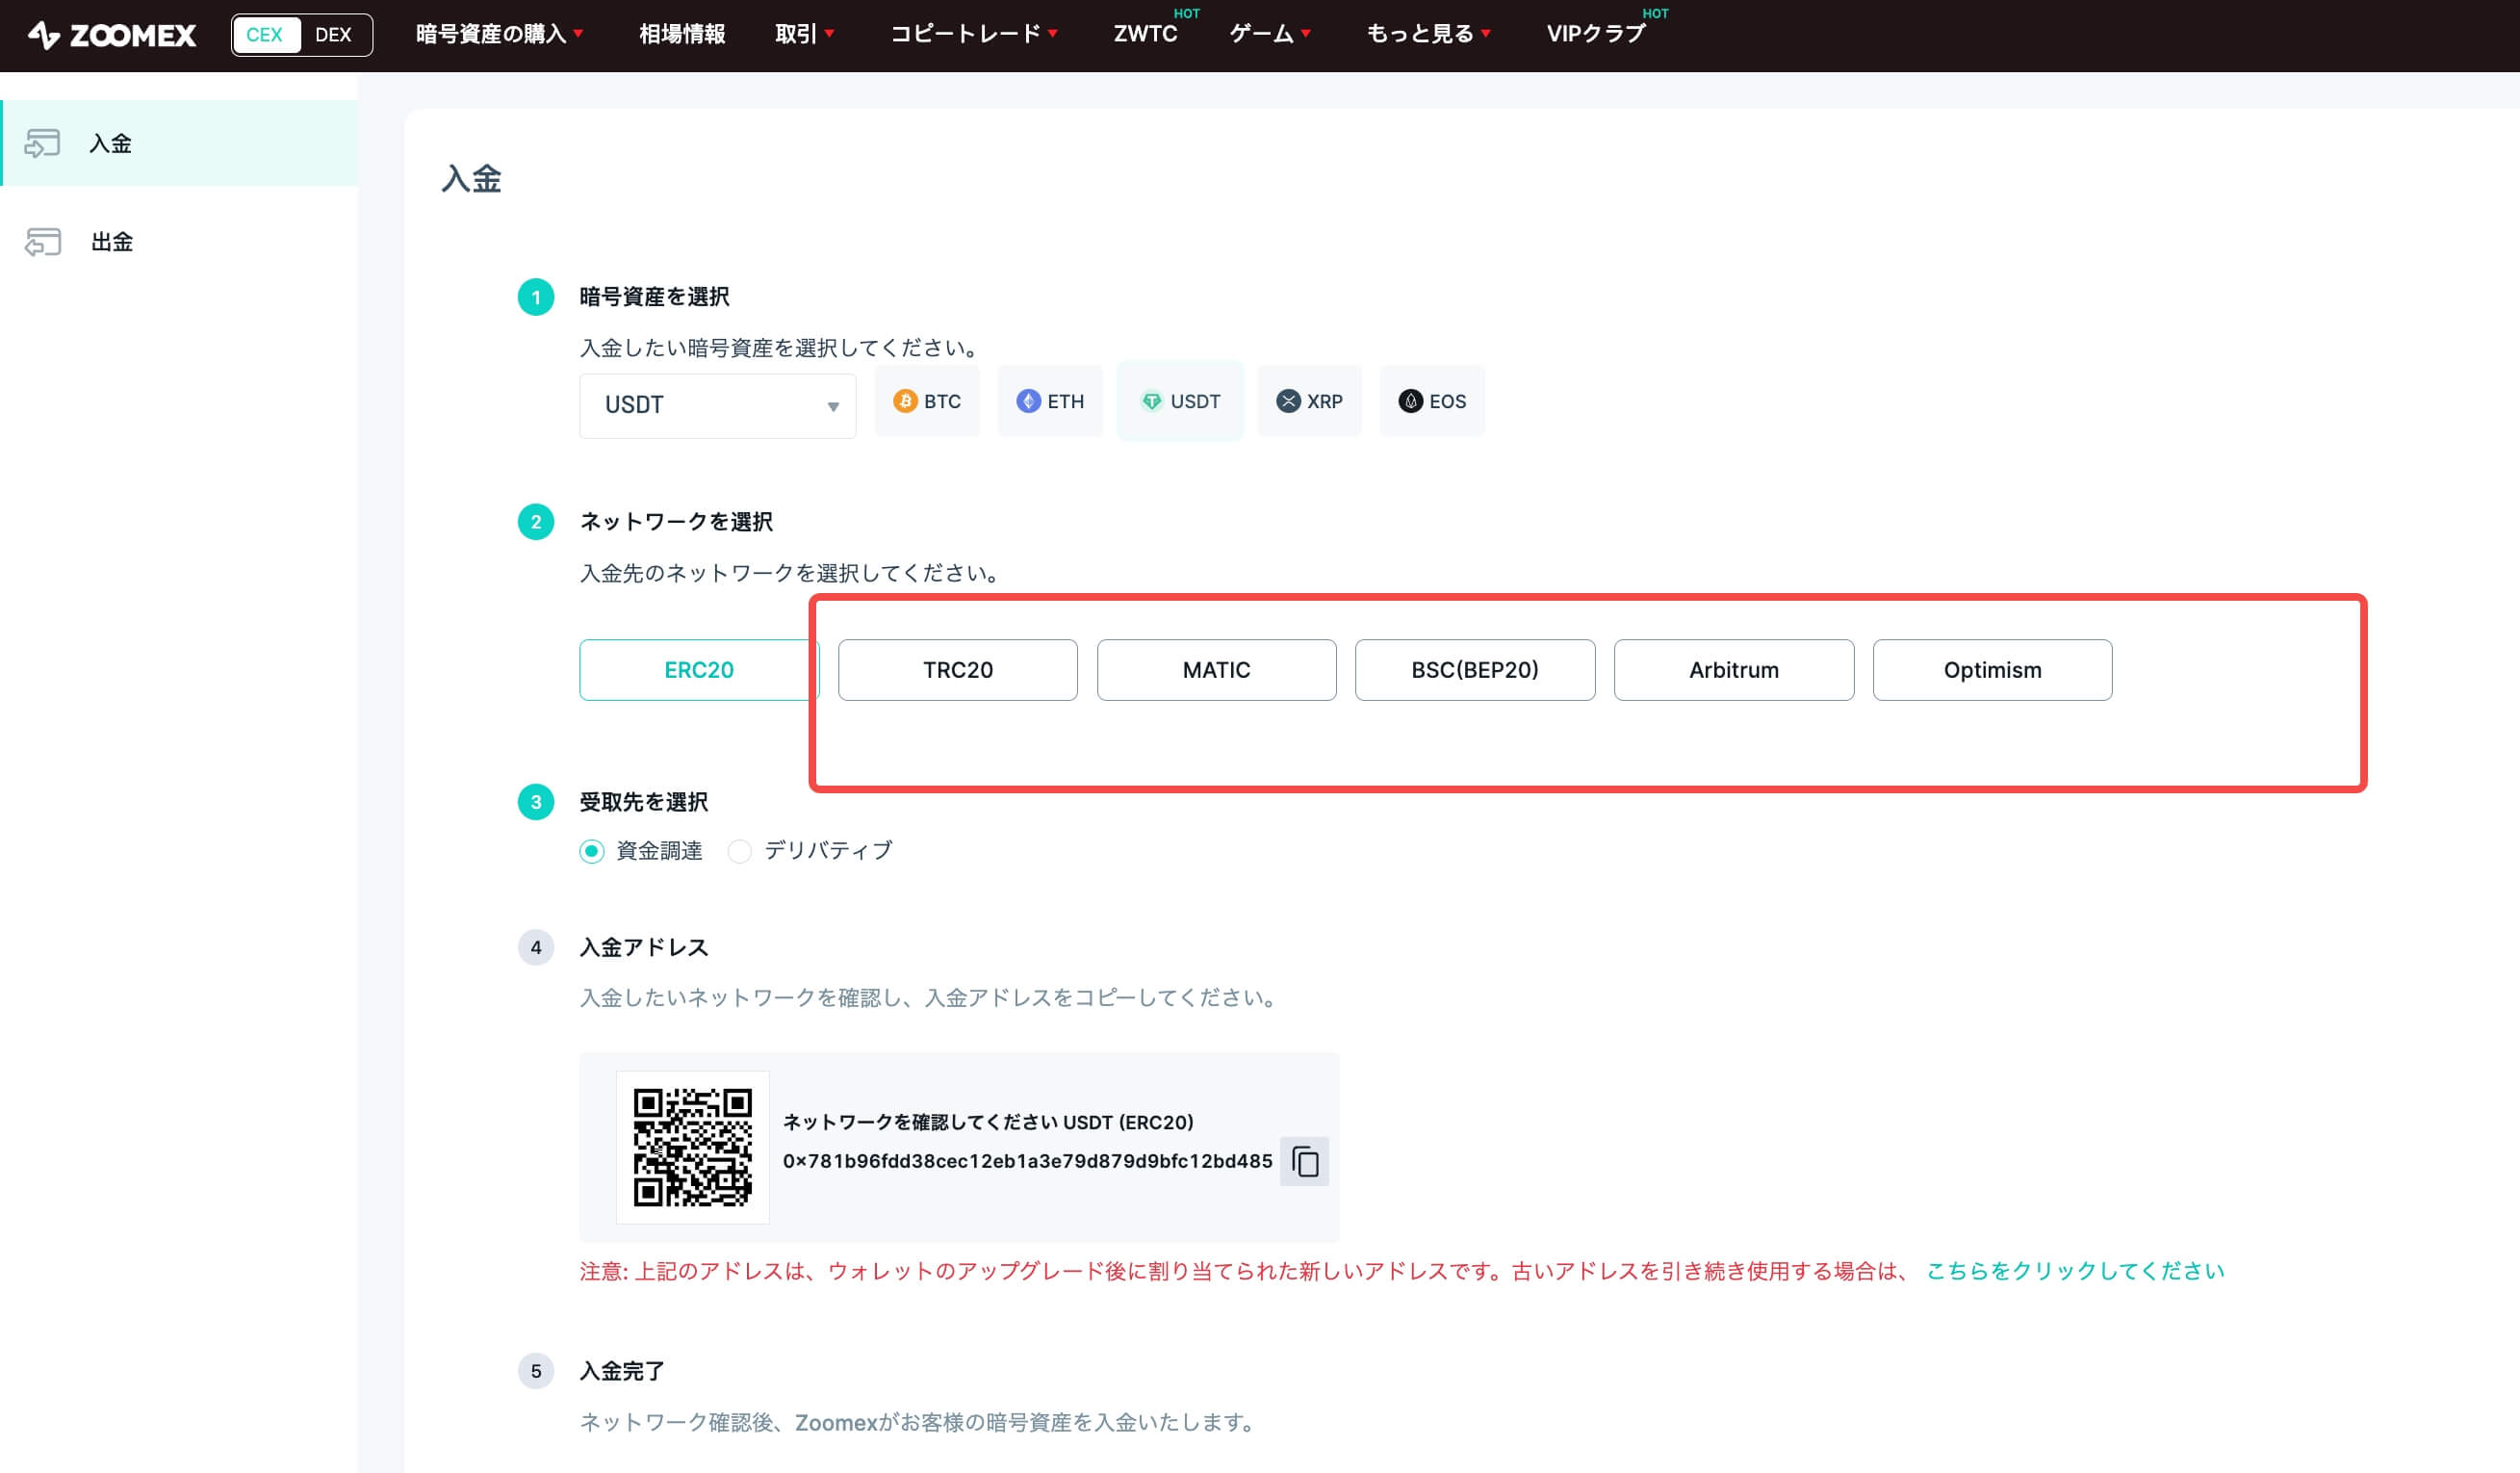Open ZWTC page
This screenshot has height=1473, width=2520.
1145,34
